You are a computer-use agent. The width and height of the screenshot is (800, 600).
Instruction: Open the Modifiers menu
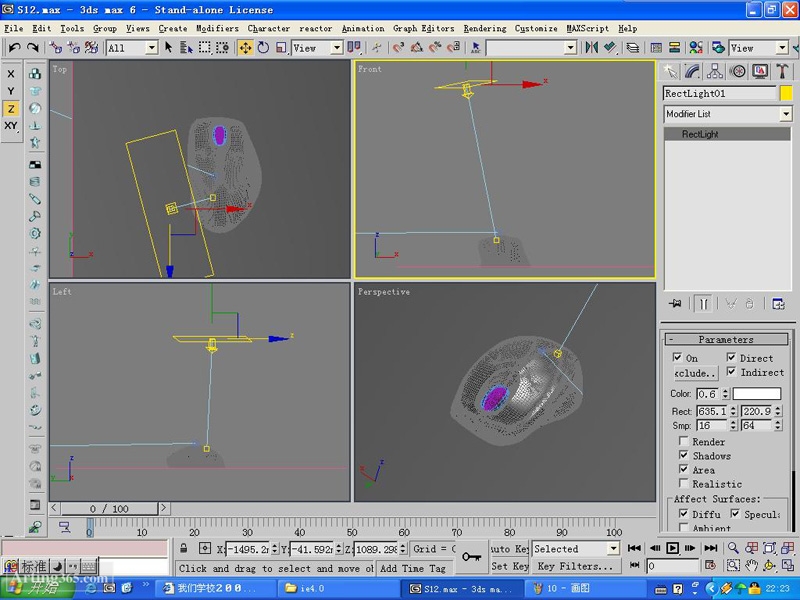coord(217,29)
